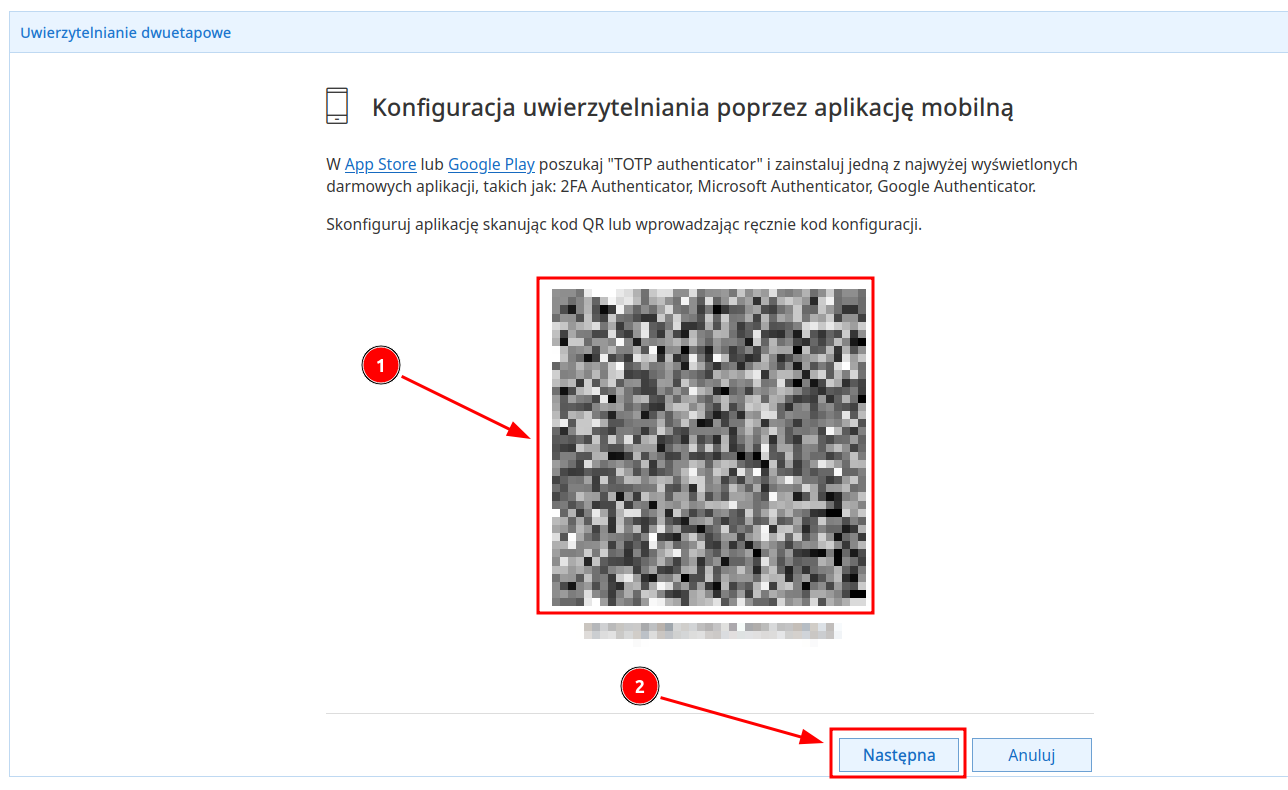The width and height of the screenshot is (1288, 790).
Task: Cancel setup with the Anuluj button
Action: 1032,755
